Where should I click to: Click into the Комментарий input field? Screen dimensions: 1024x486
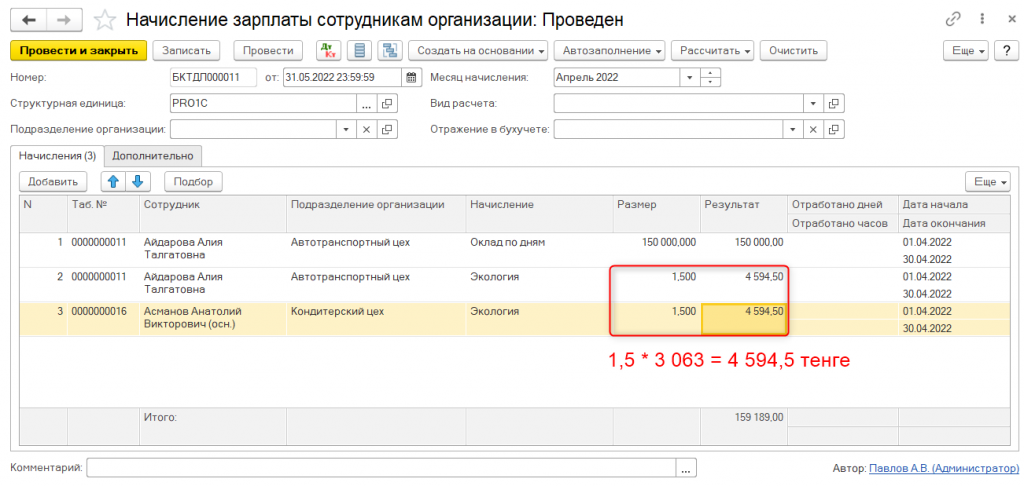380,468
